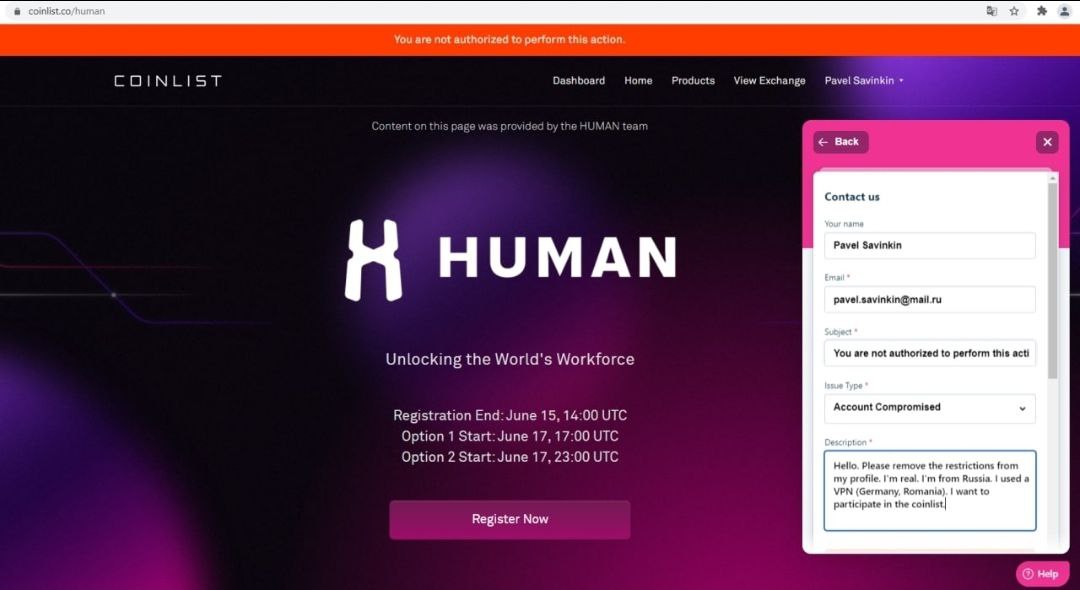1080x590 pixels.
Task: Click the 'Option 1 Start: June 17' line
Action: tap(510, 436)
